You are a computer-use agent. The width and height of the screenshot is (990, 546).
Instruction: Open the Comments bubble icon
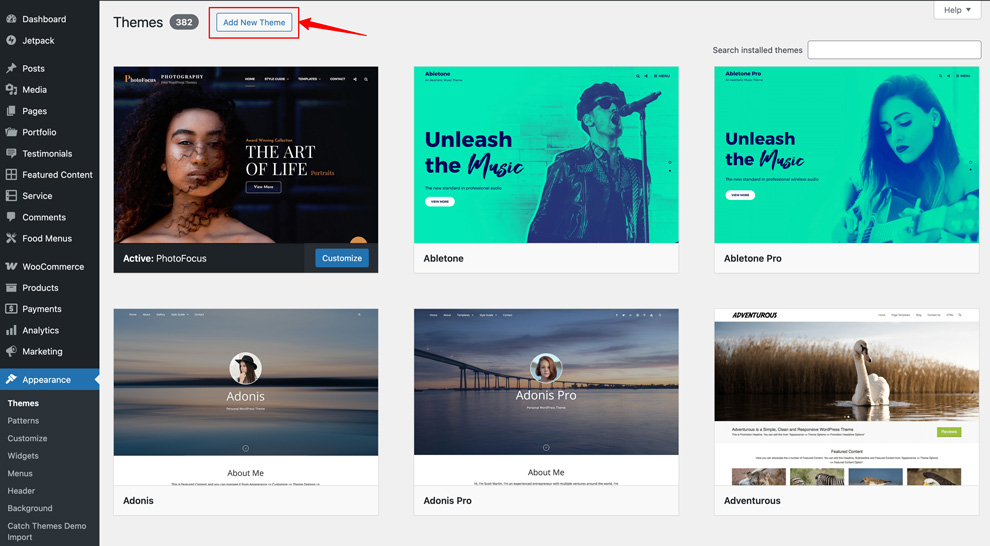tap(11, 217)
